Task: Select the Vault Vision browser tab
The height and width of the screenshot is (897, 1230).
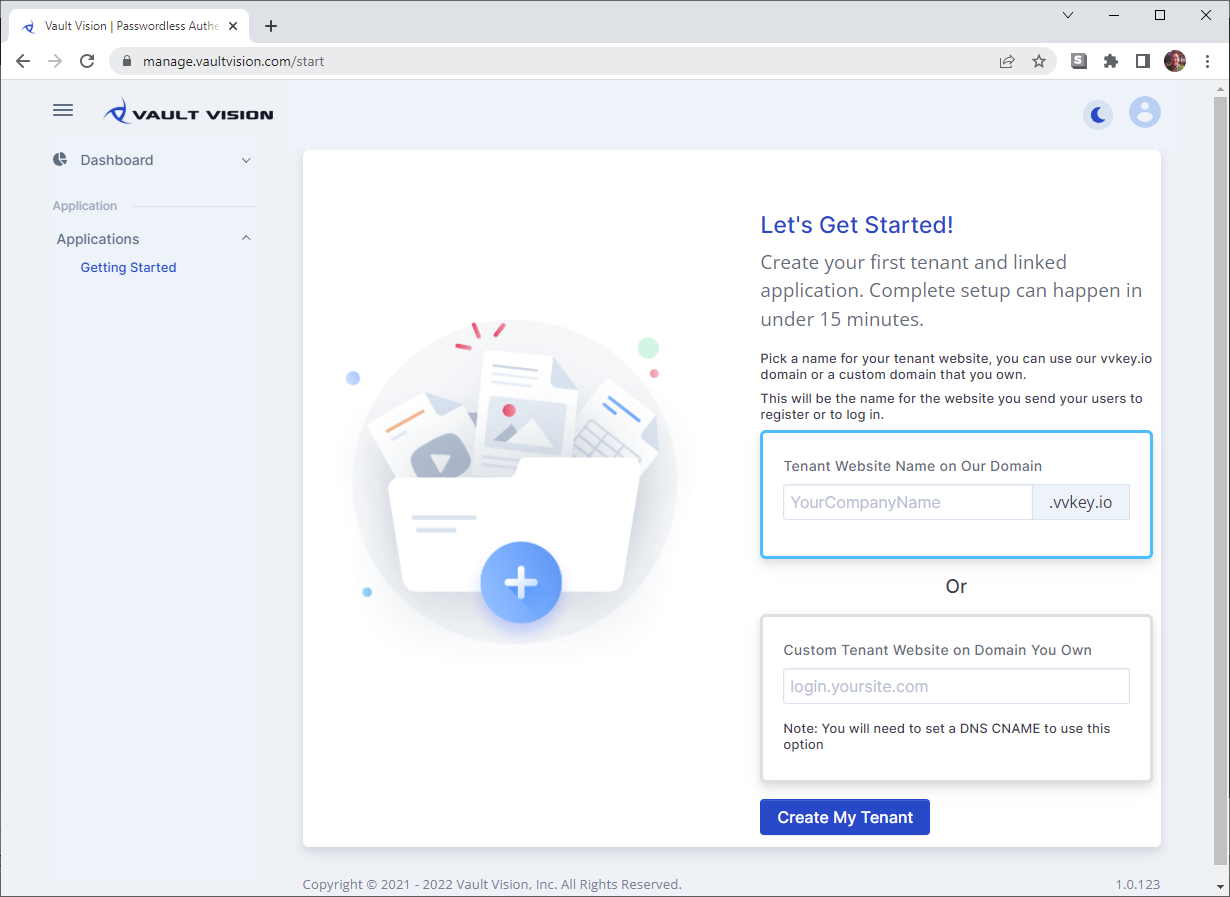Action: pos(129,26)
